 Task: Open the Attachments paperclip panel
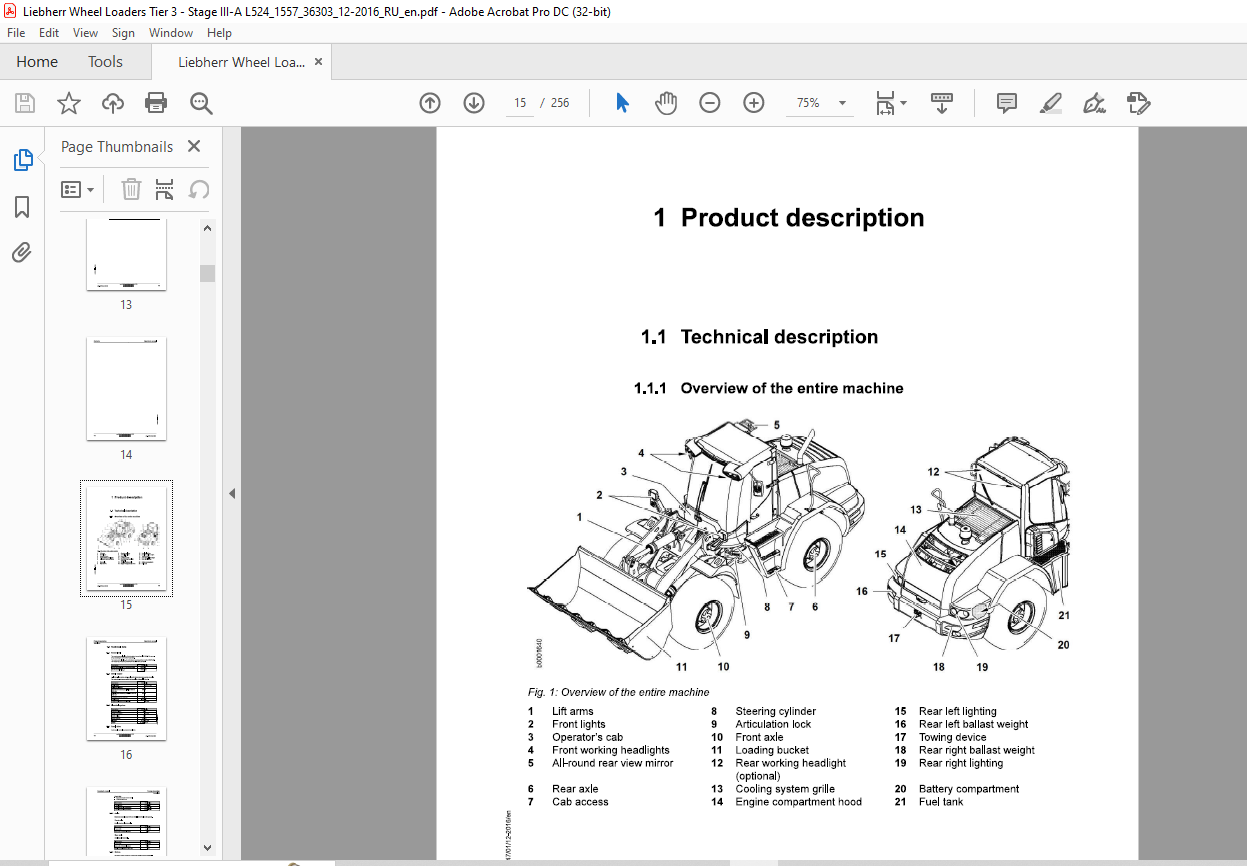22,252
